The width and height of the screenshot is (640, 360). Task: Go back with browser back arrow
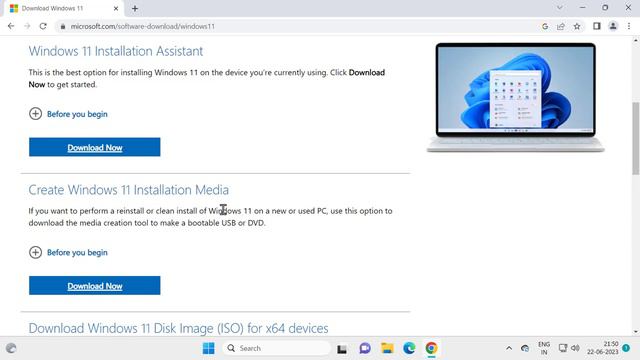11,26
